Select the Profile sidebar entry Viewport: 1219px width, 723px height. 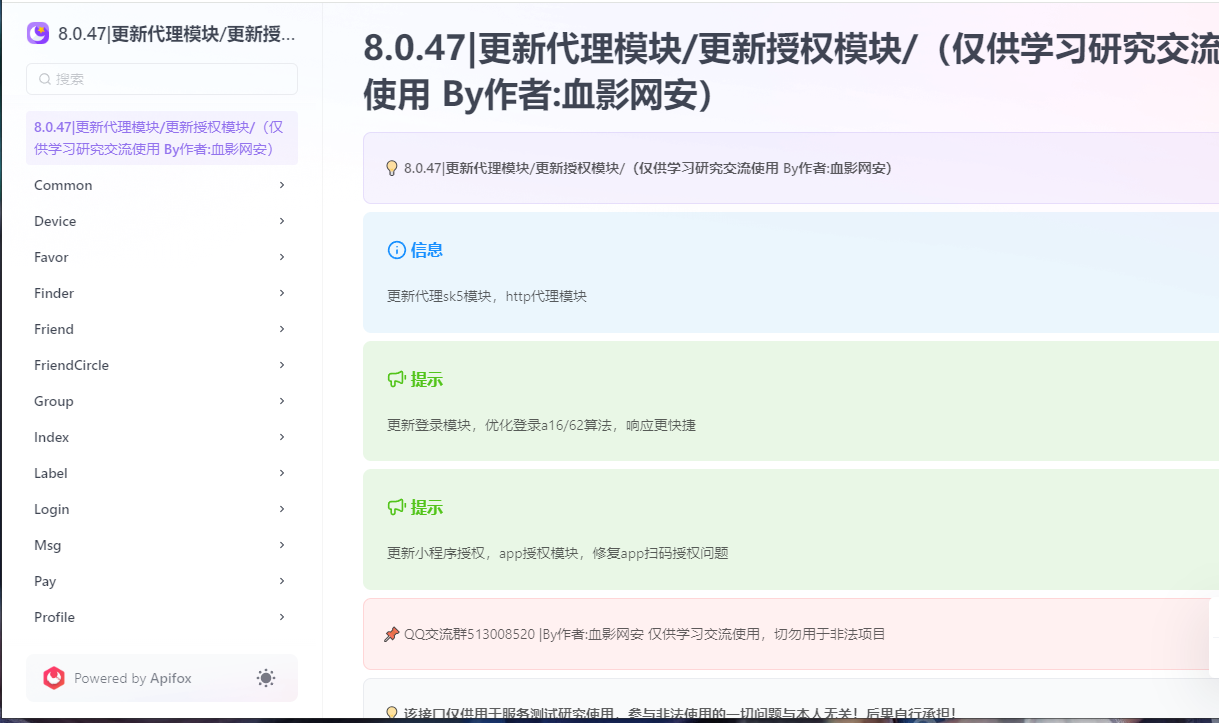click(54, 617)
